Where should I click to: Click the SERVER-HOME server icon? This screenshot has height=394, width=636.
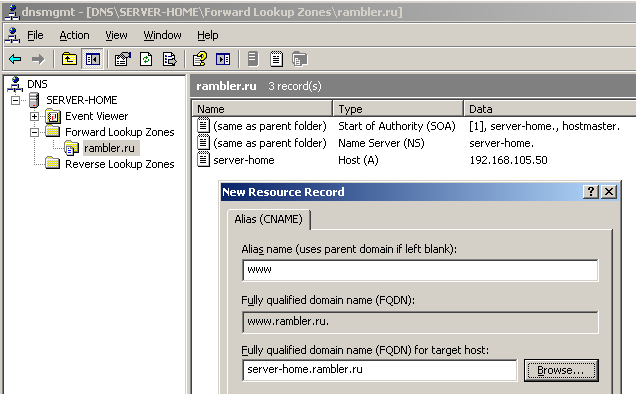[34, 100]
